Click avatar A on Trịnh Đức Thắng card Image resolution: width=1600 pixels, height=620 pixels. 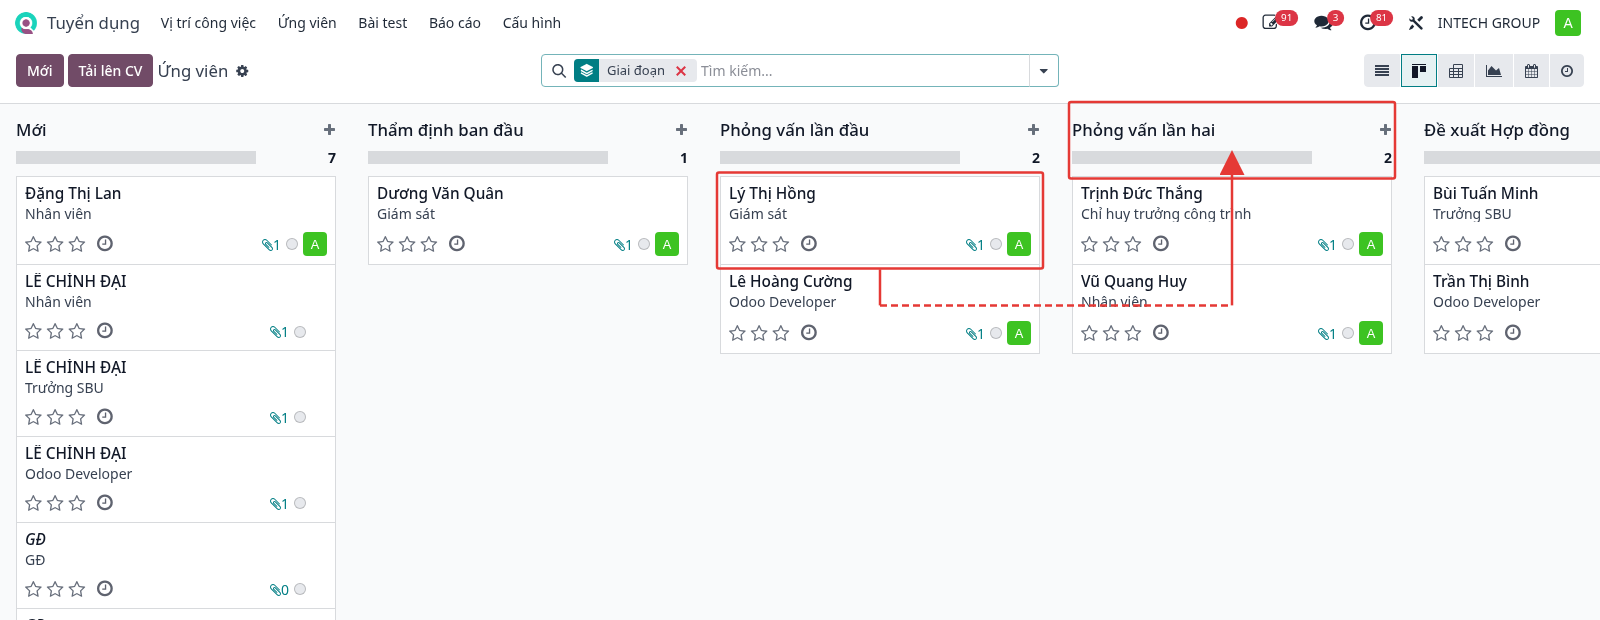click(x=1371, y=244)
